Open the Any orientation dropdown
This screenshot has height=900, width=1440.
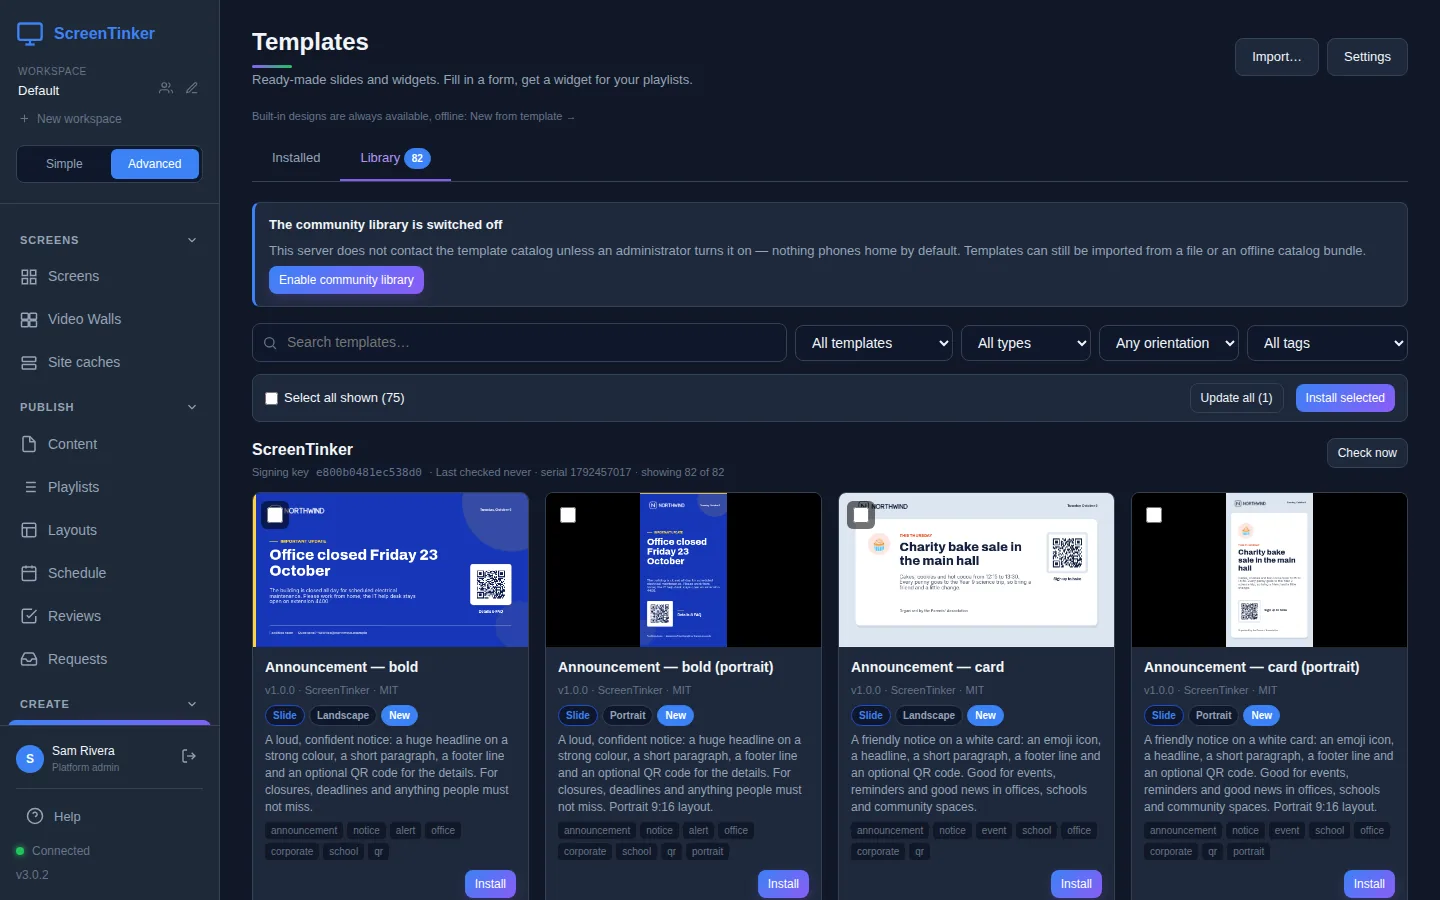(x=1169, y=343)
